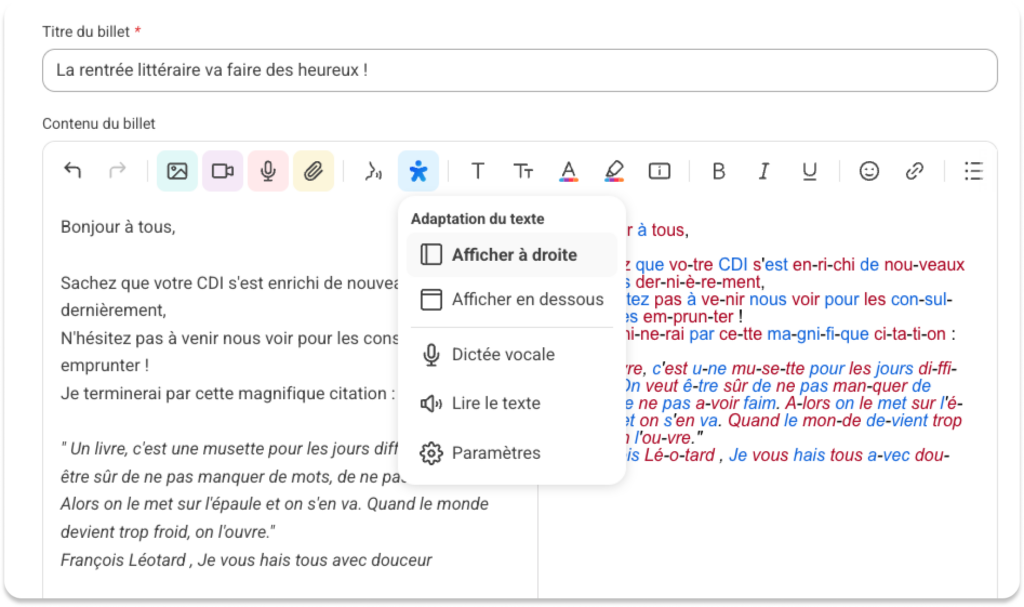
Task: Insert an image using the picture icon
Action: (x=177, y=171)
